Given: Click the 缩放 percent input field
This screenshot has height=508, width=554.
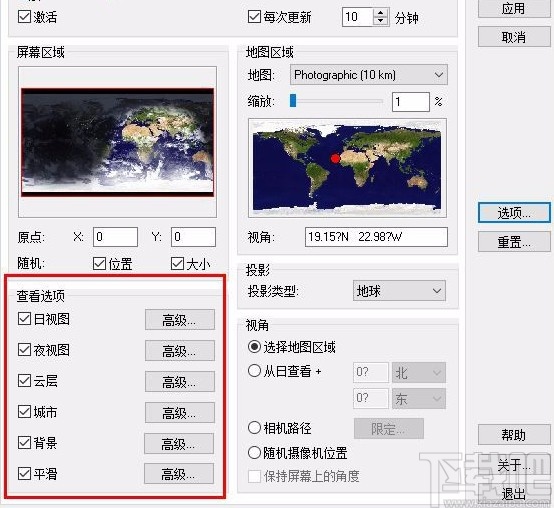Looking at the screenshot, I should [411, 102].
